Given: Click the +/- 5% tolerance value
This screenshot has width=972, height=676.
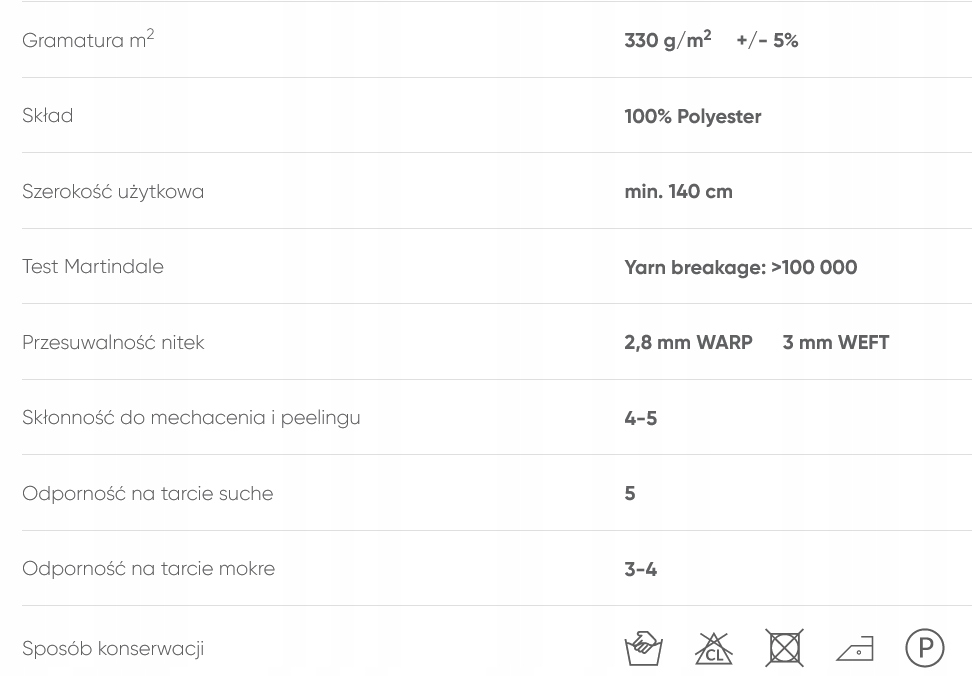Looking at the screenshot, I should click(767, 41).
